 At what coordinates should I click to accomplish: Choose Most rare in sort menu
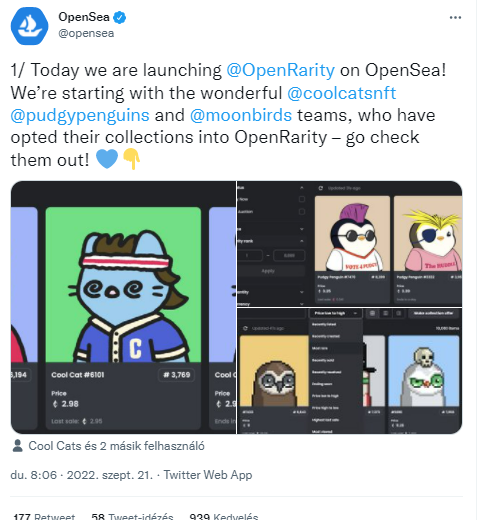[x=335, y=348]
